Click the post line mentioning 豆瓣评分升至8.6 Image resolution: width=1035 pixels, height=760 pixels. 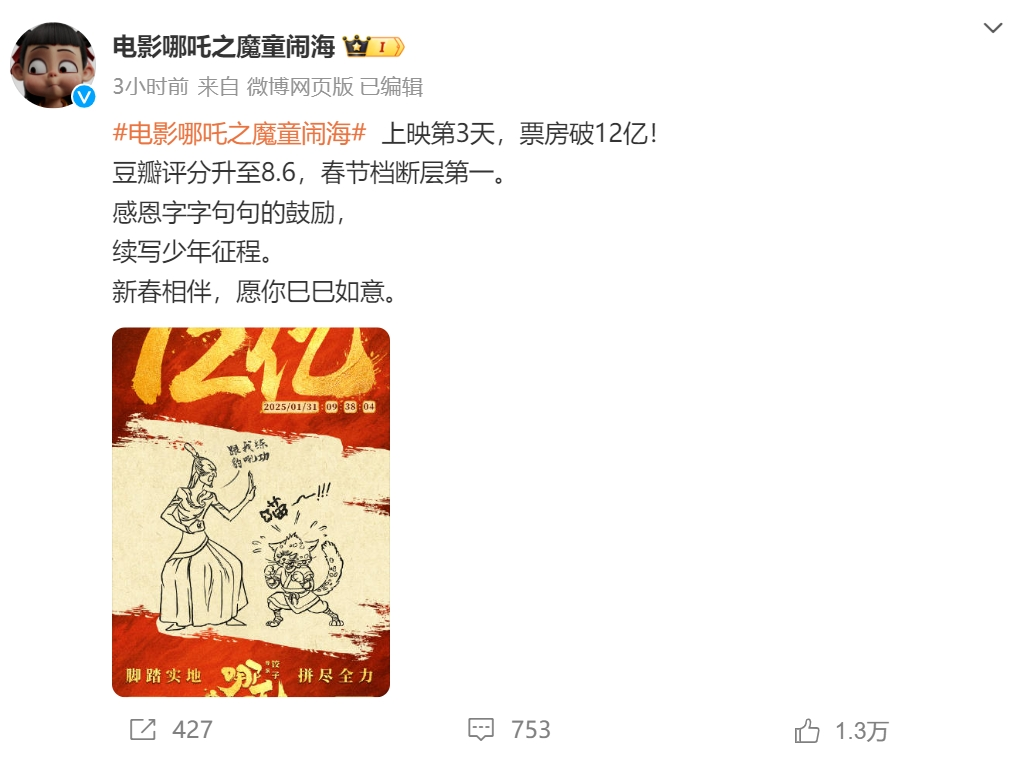coord(310,173)
